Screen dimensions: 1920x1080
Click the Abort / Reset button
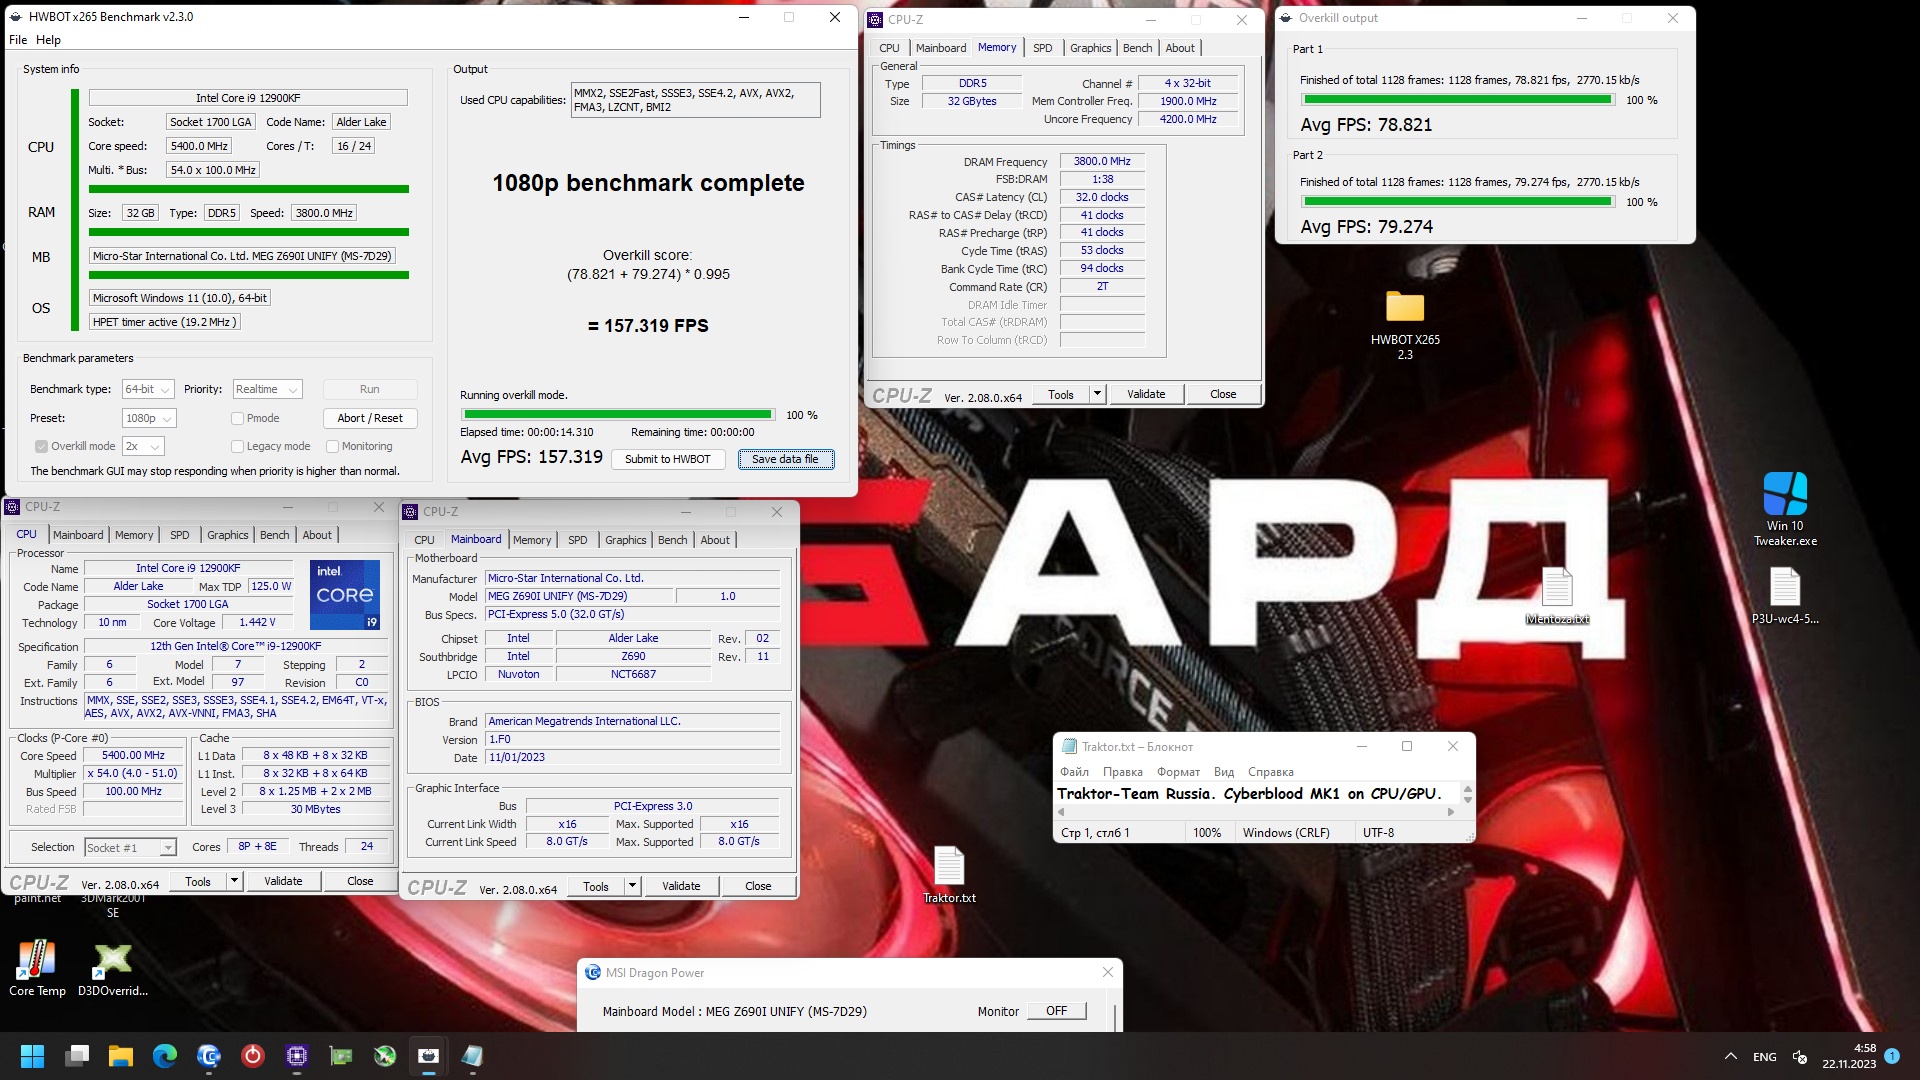click(370, 418)
